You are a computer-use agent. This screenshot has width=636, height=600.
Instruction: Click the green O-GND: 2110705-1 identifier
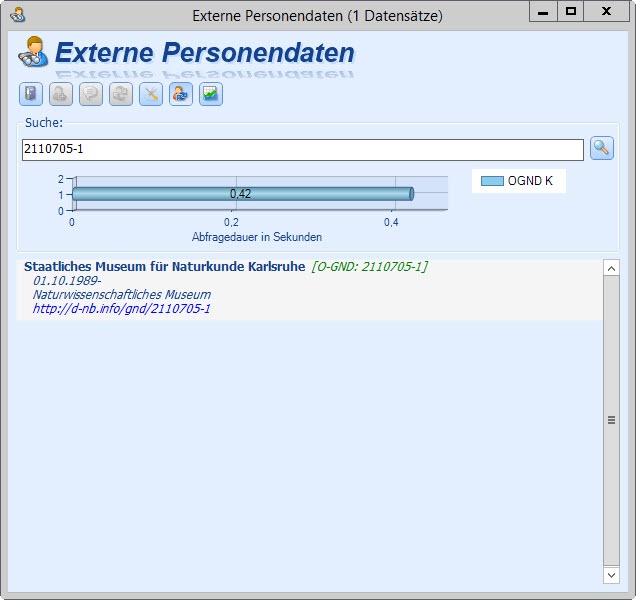370,267
